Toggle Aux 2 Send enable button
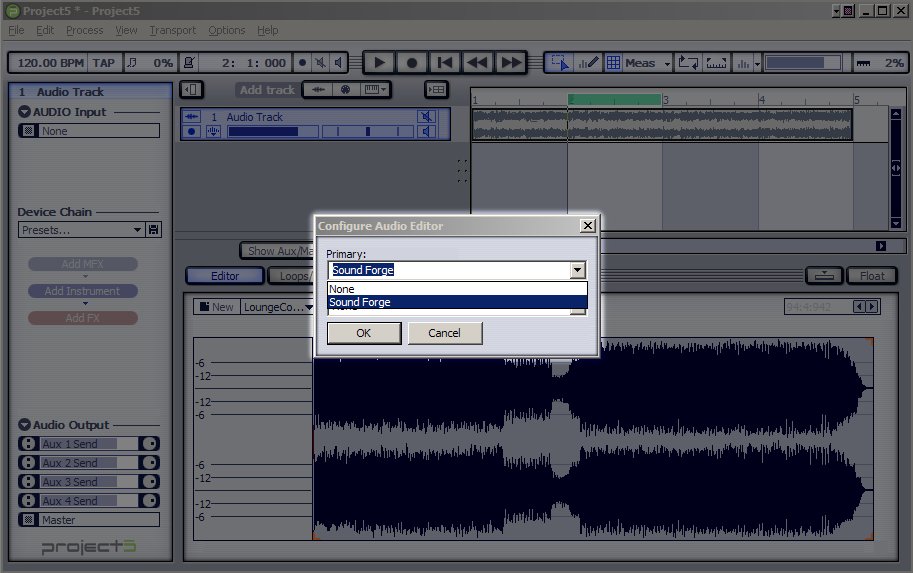Image resolution: width=913 pixels, height=573 pixels. (28, 462)
